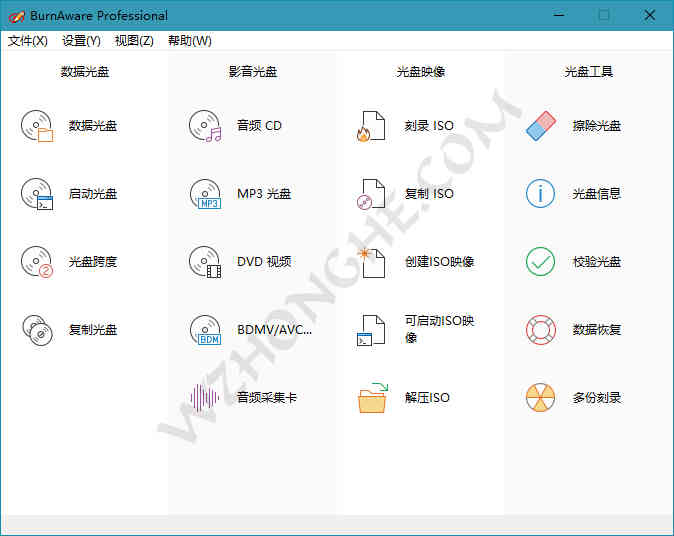Click the 校验光盘 label

[597, 262]
